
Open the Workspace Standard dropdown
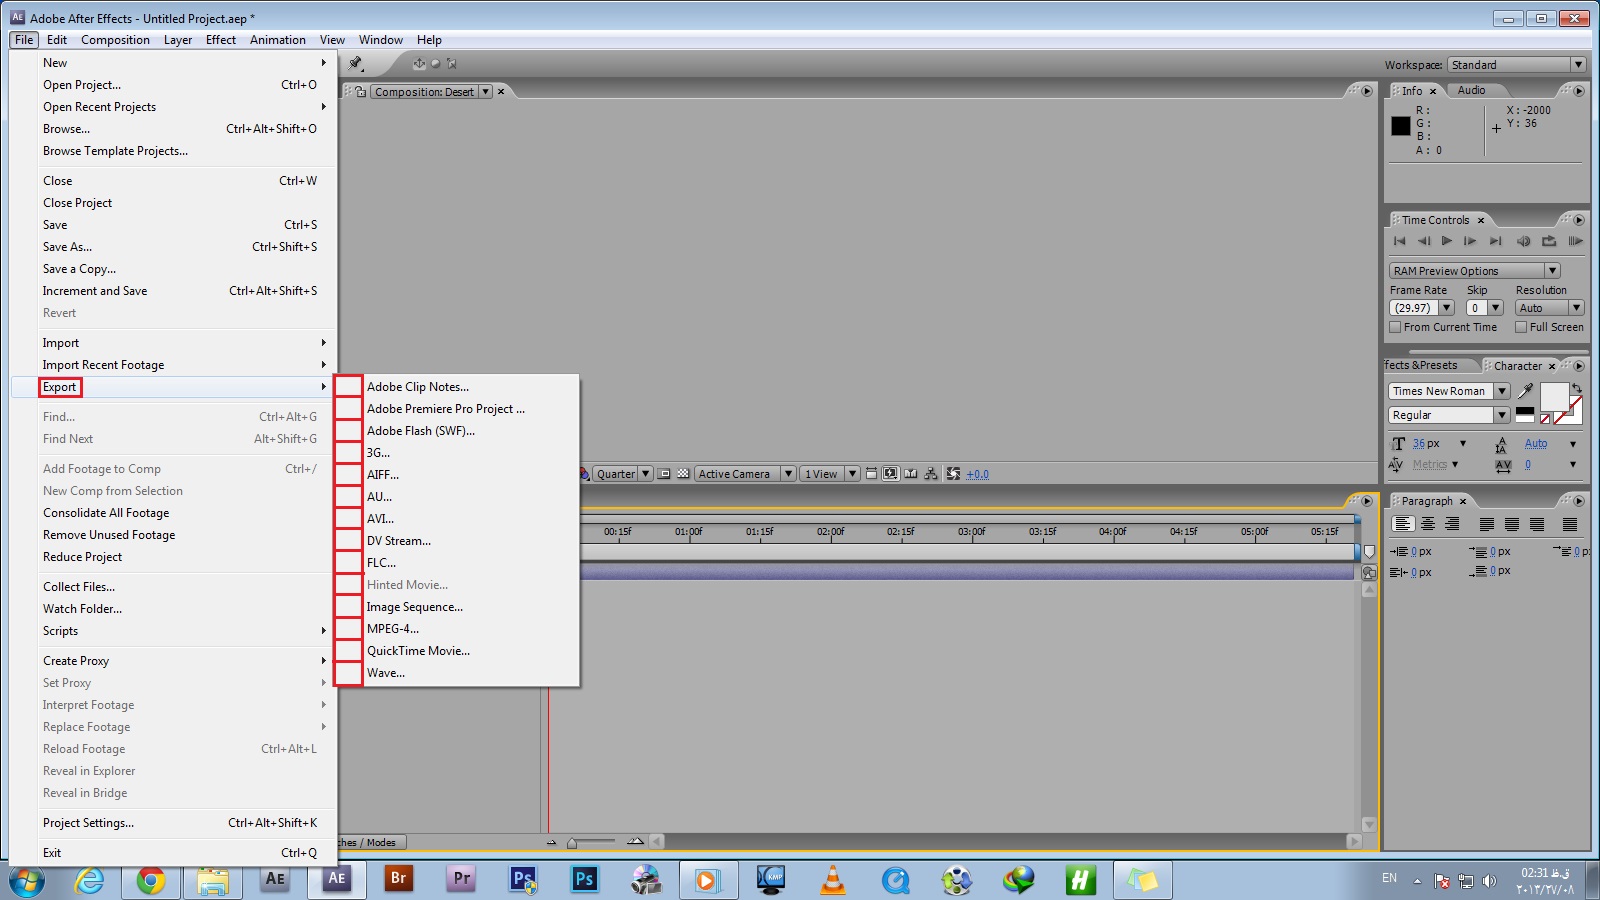1516,65
